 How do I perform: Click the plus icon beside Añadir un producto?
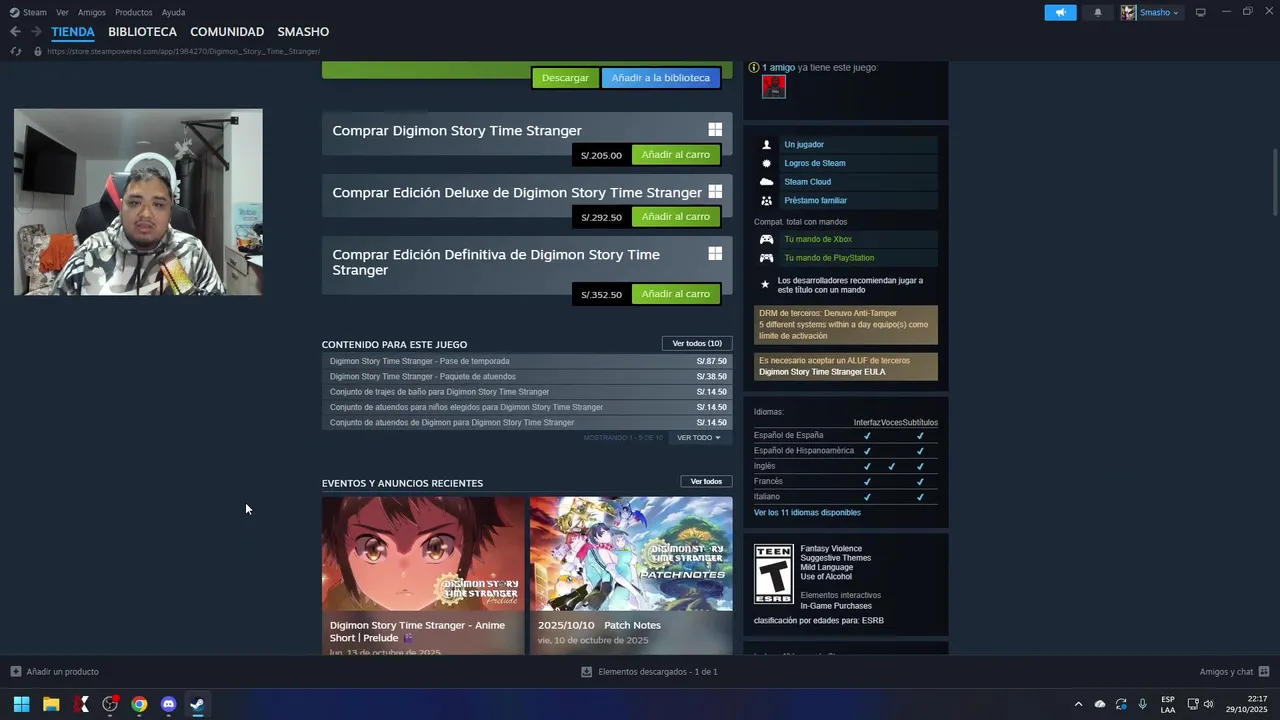[16, 672]
